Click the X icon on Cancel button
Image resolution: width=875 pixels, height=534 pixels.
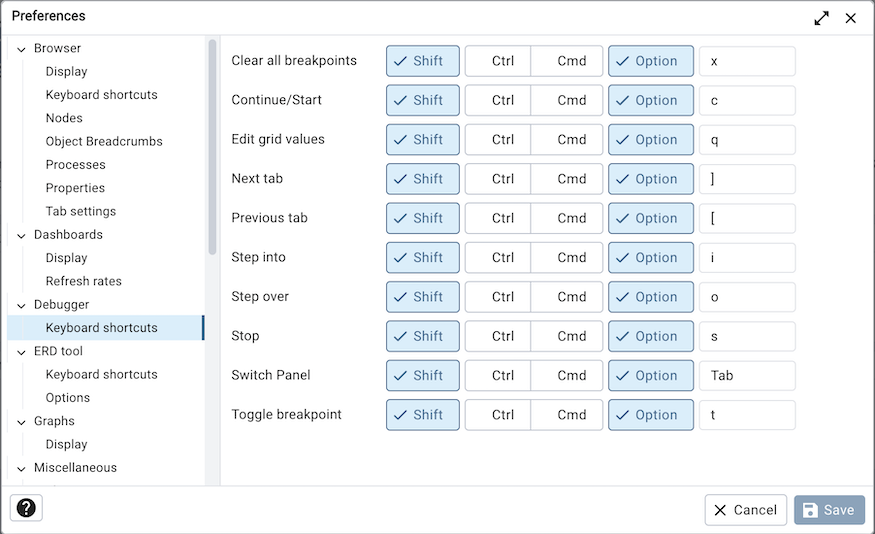point(720,510)
